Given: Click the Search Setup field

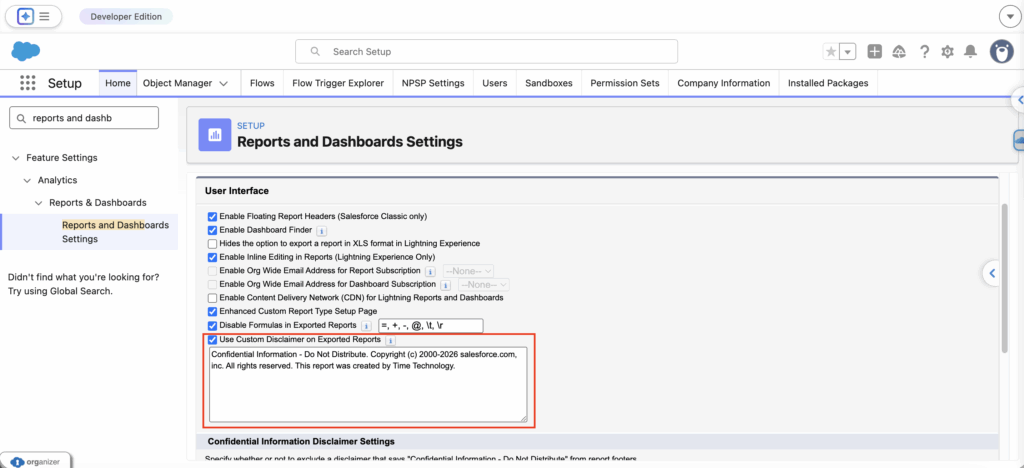Looking at the screenshot, I should click(x=486, y=52).
